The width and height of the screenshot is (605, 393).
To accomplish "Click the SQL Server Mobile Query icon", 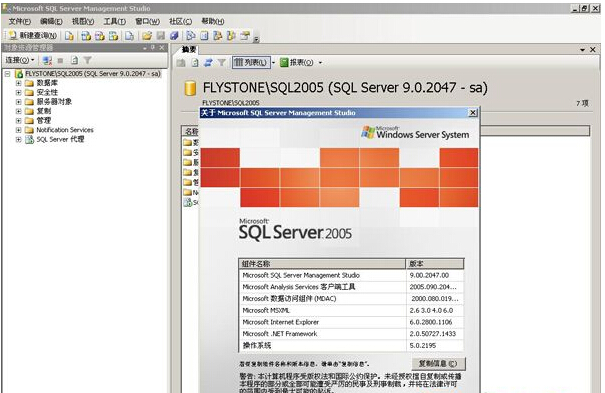I will tap(129, 36).
